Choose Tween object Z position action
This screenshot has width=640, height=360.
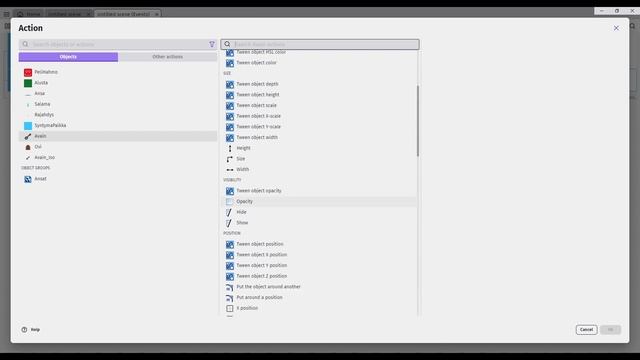coord(319,276)
